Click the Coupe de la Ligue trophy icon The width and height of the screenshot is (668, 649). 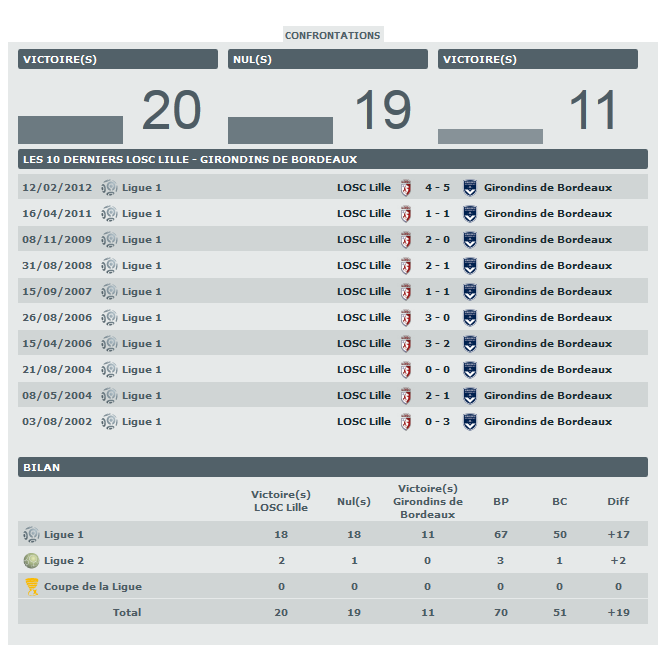[32, 587]
